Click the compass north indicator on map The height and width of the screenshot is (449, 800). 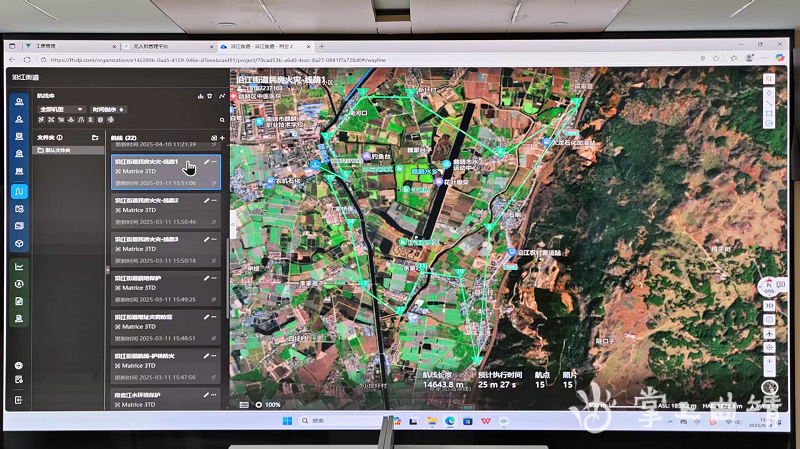point(769,284)
